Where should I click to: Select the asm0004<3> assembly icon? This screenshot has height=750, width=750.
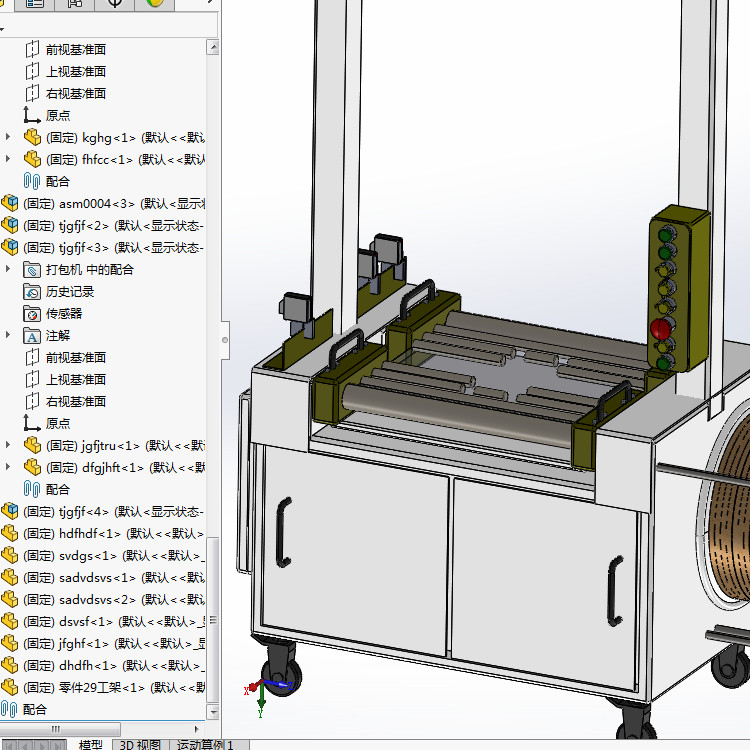tap(10, 204)
